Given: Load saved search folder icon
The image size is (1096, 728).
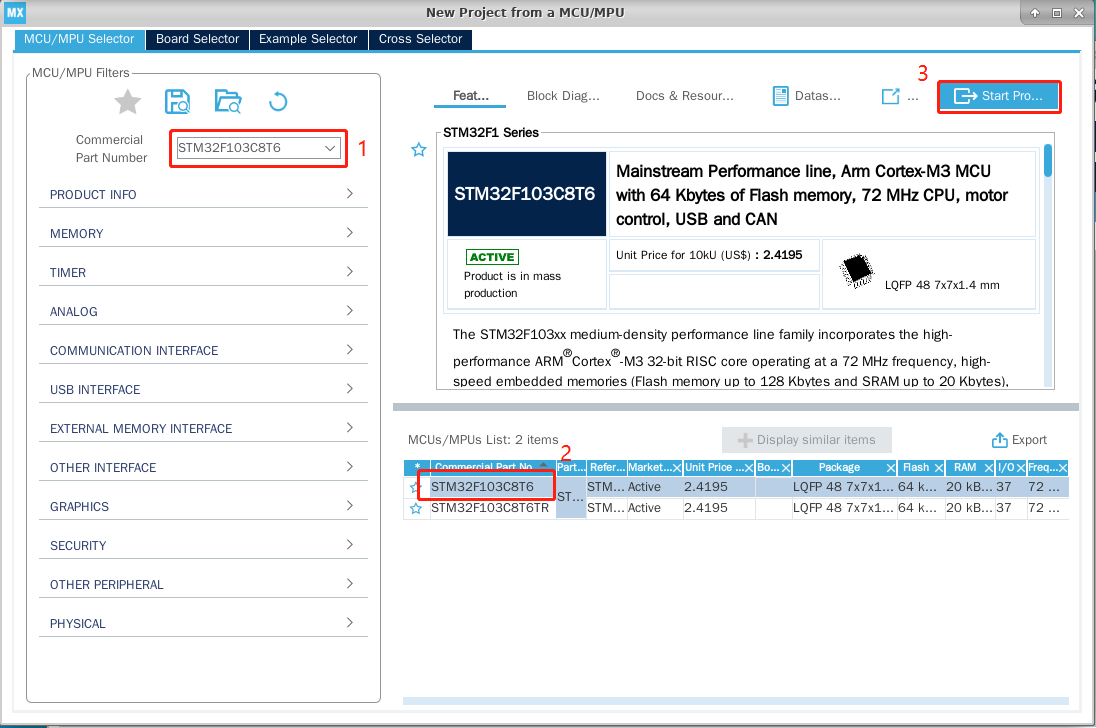Looking at the screenshot, I should click(x=228, y=102).
